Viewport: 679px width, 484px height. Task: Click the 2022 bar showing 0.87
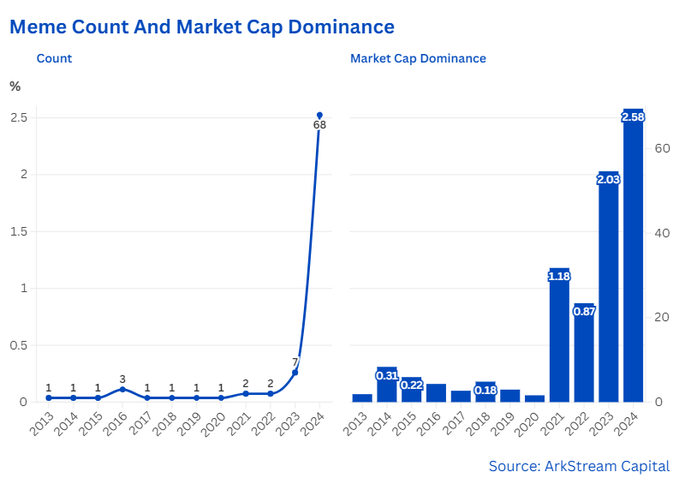pyautogui.click(x=584, y=353)
